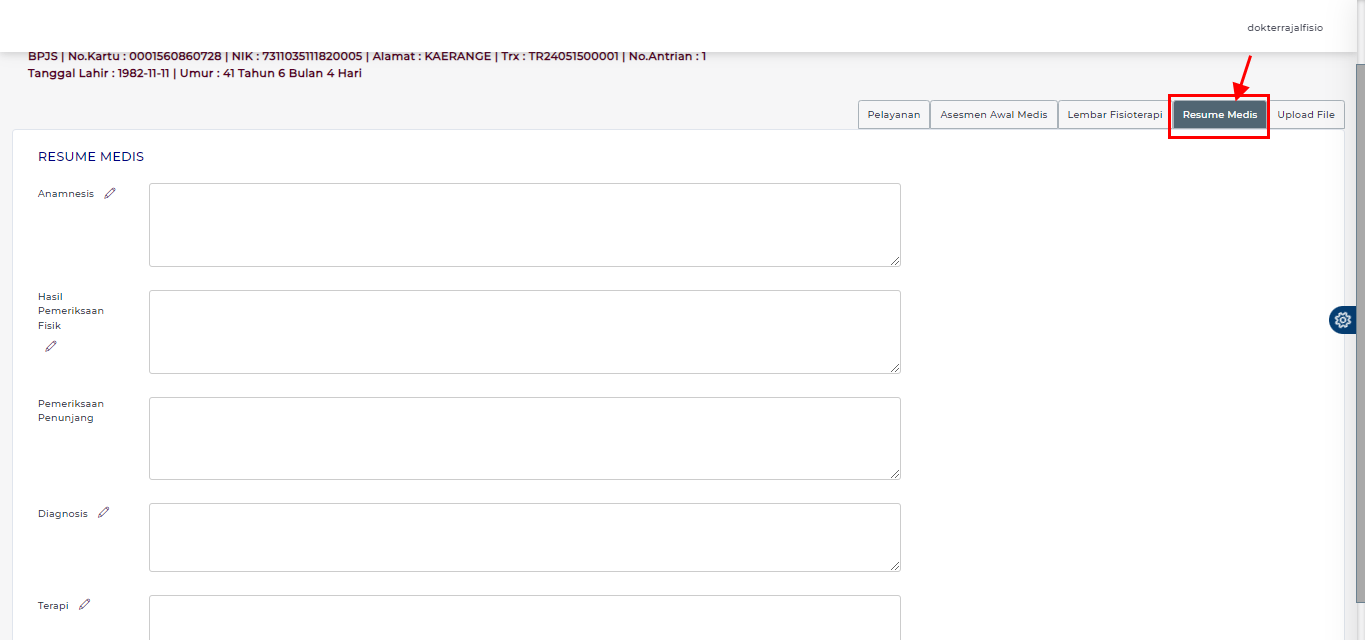
Task: Click the resize grip on Hasil Pemeriksaan Fisik box
Action: (895, 368)
